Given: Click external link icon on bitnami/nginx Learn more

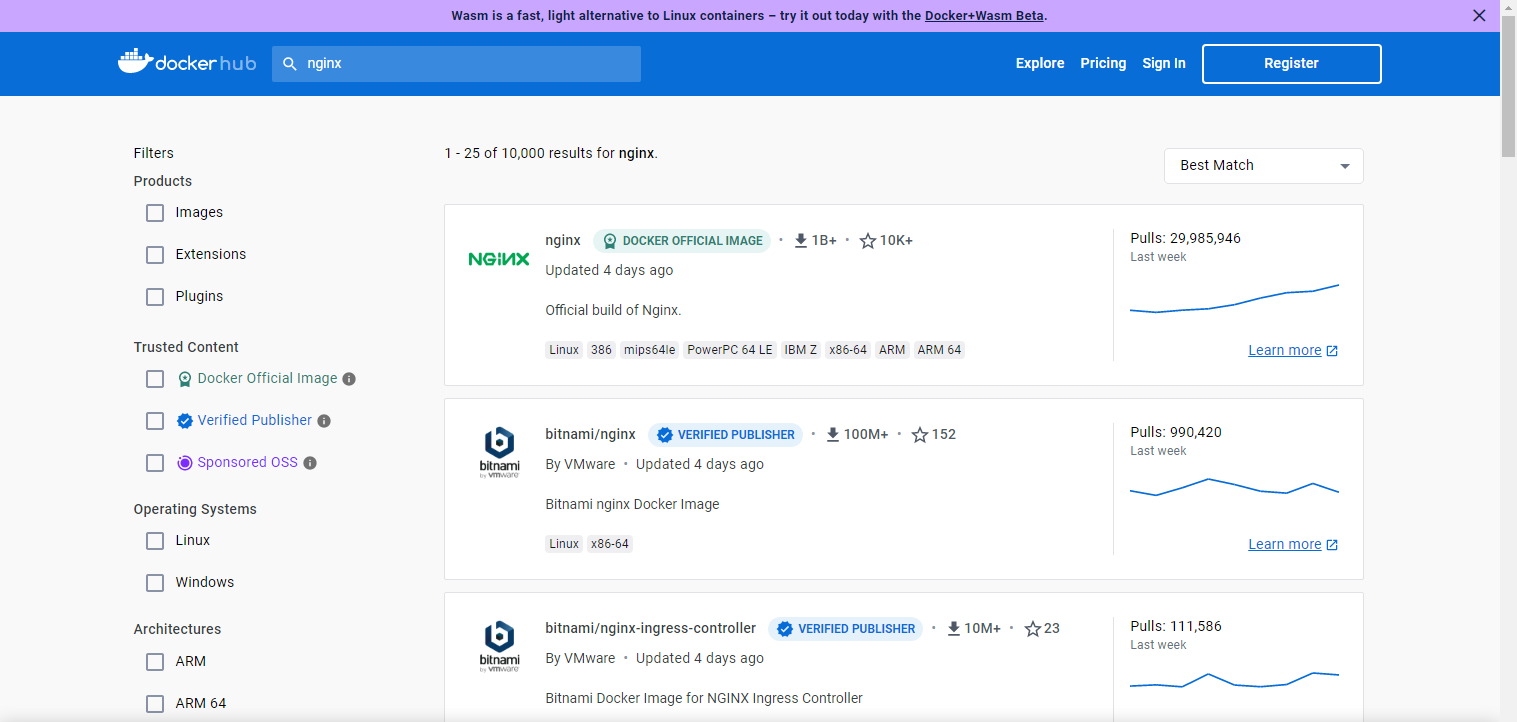Looking at the screenshot, I should tap(1332, 545).
